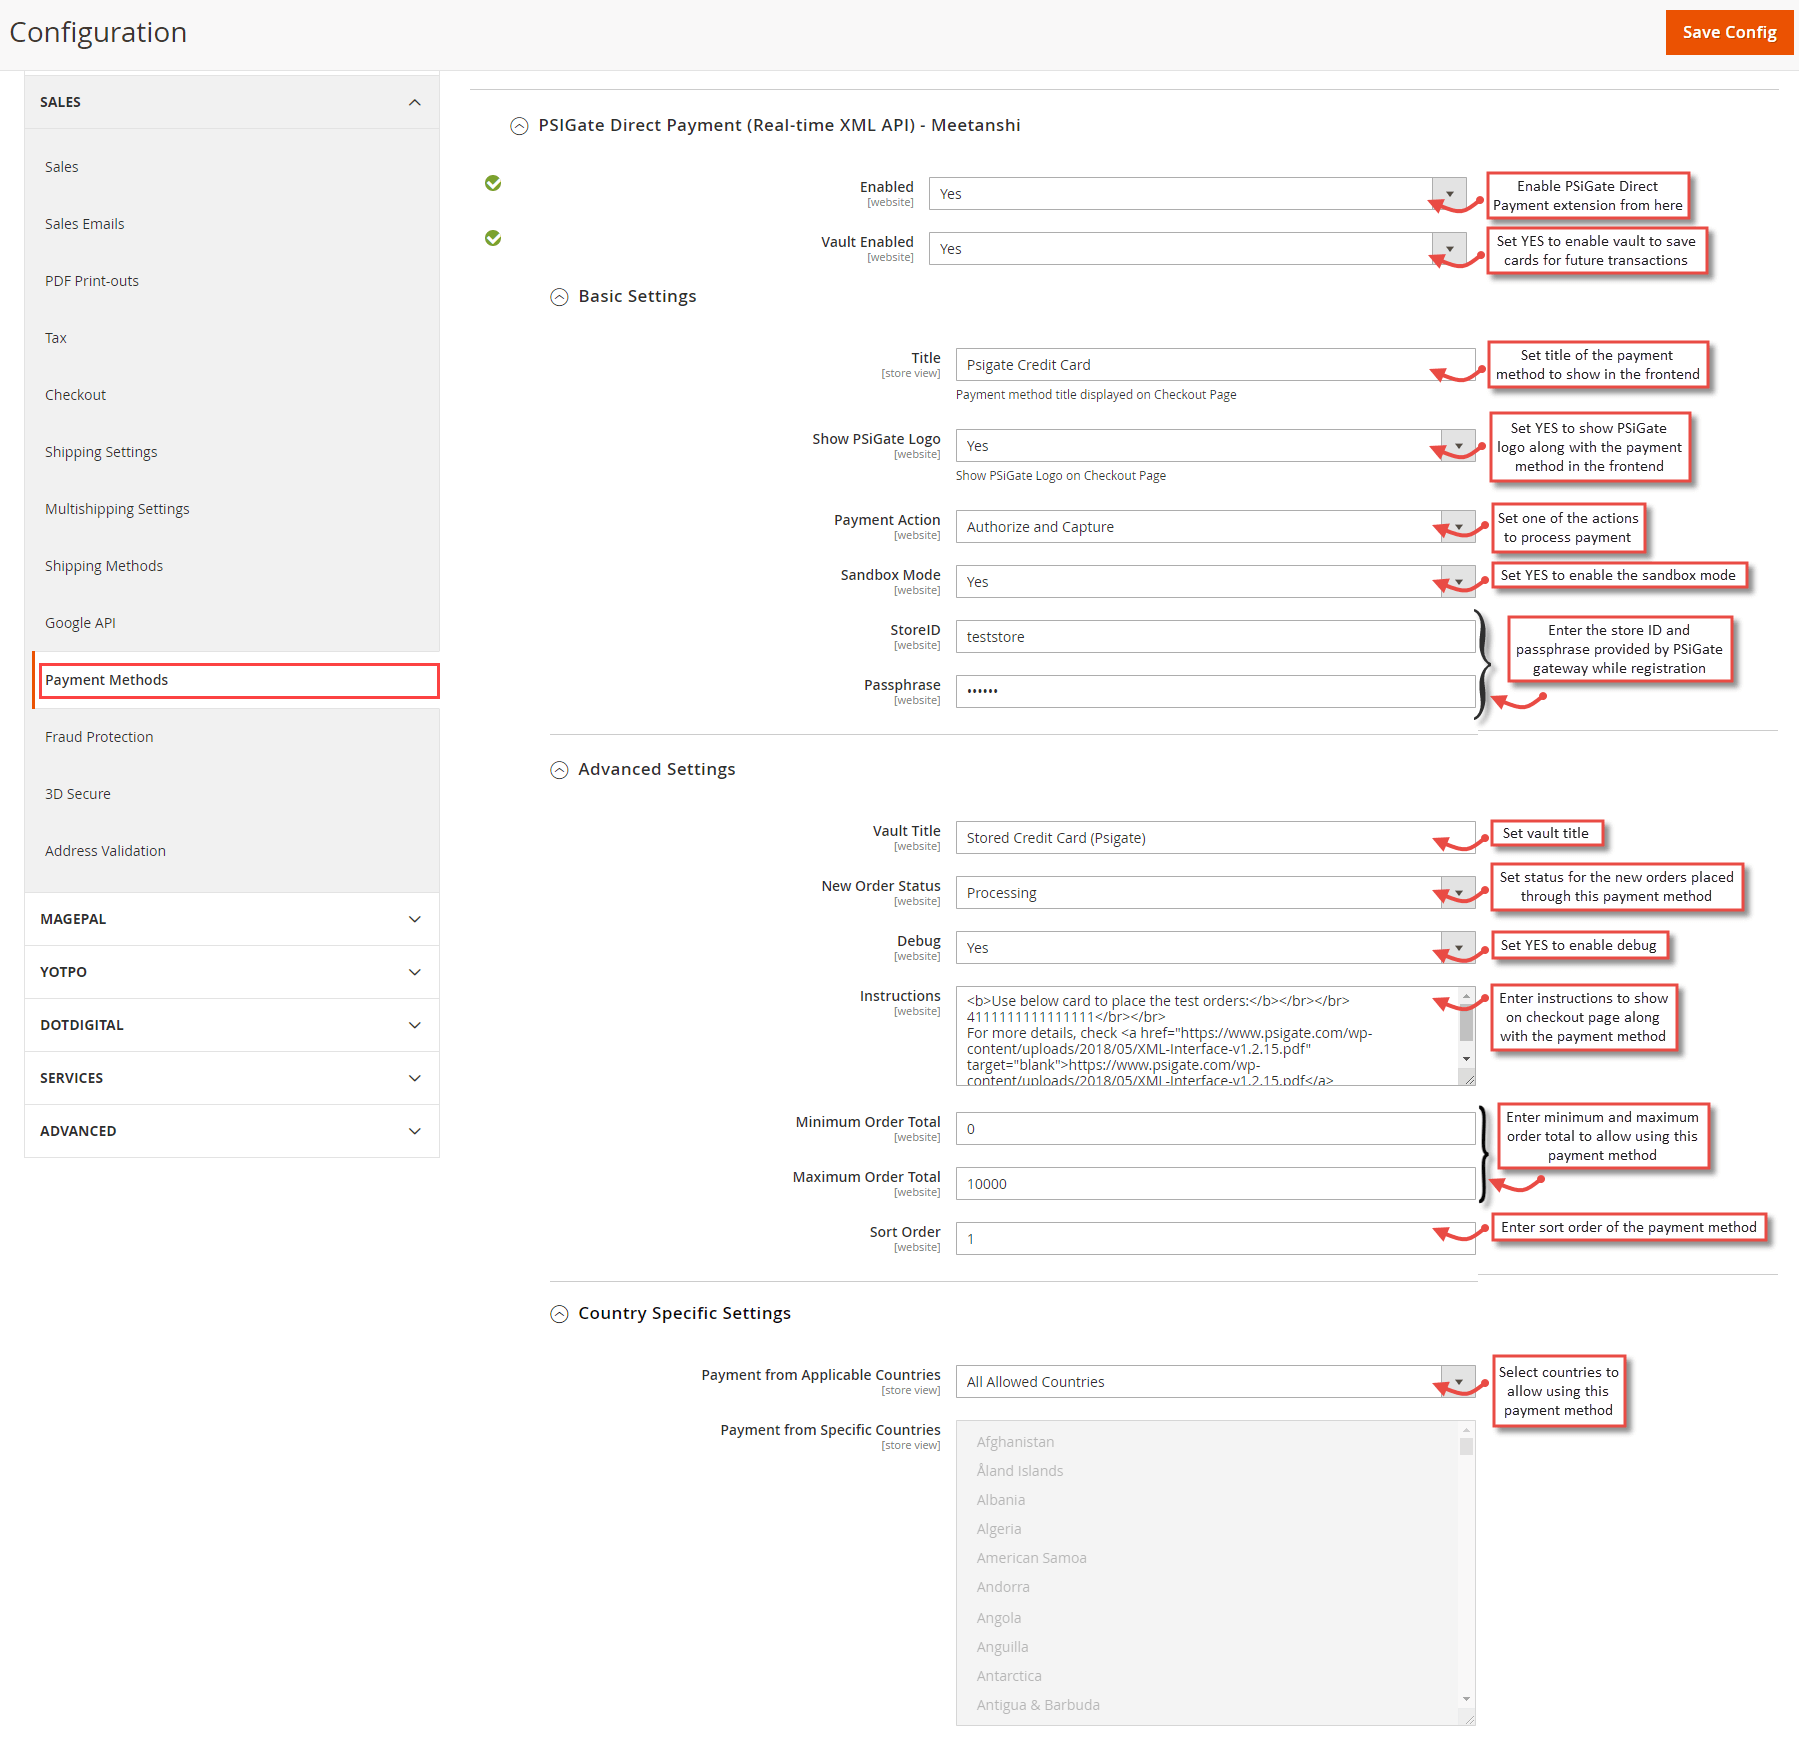This screenshot has width=1799, height=1740.
Task: Open Google API settings
Action: [80, 623]
